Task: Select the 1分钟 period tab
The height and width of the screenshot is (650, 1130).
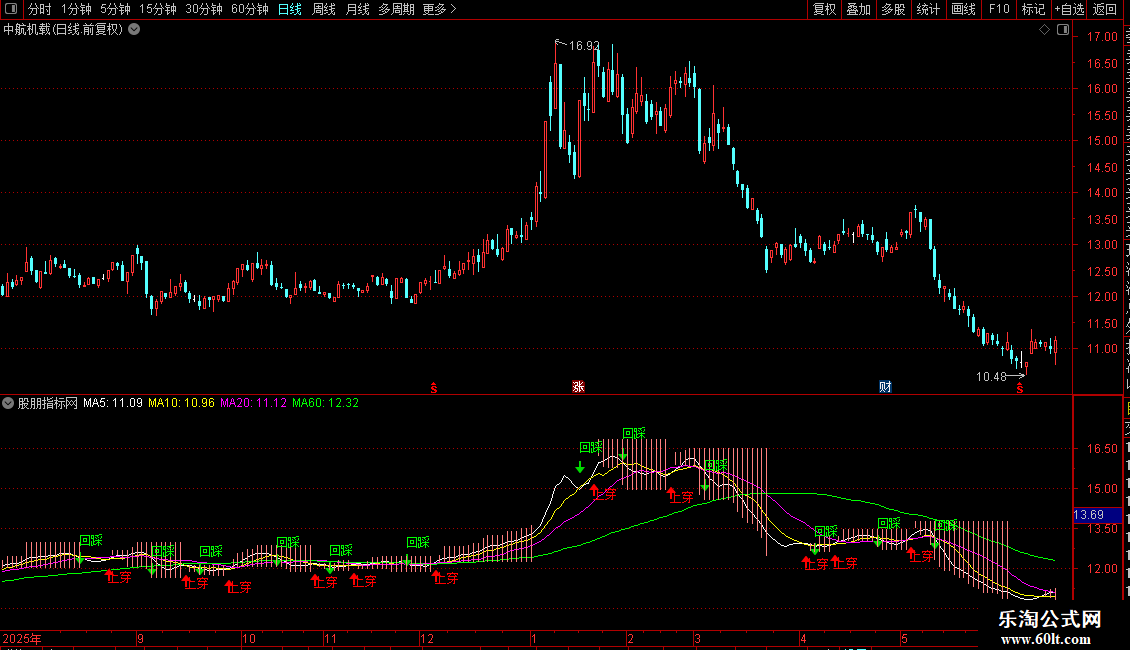Action: tap(76, 9)
